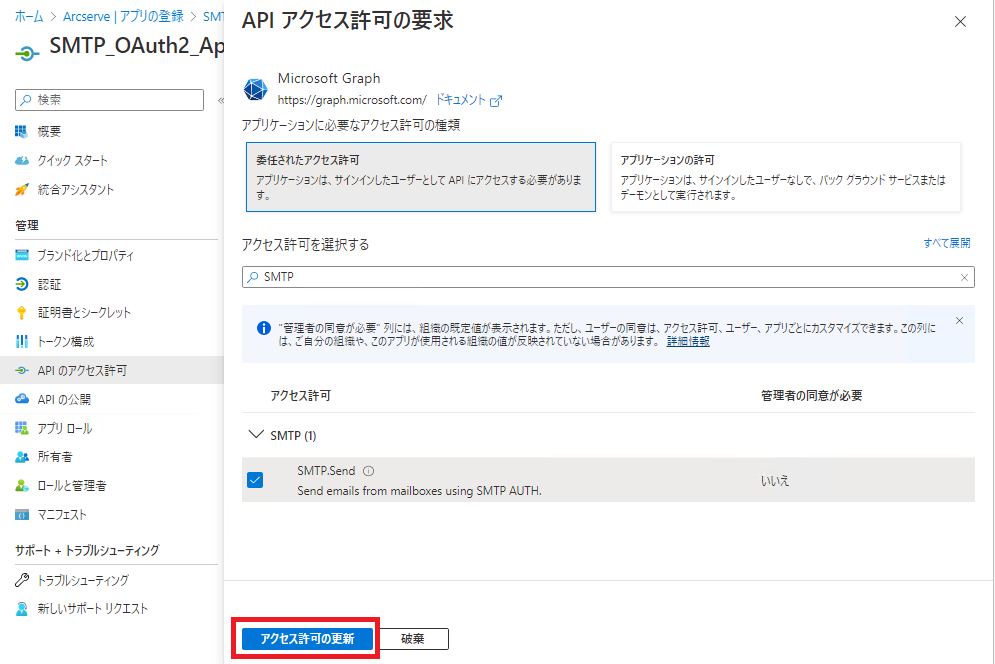Click the トークン構成 bars icon
995x664 pixels.
[x=22, y=342]
